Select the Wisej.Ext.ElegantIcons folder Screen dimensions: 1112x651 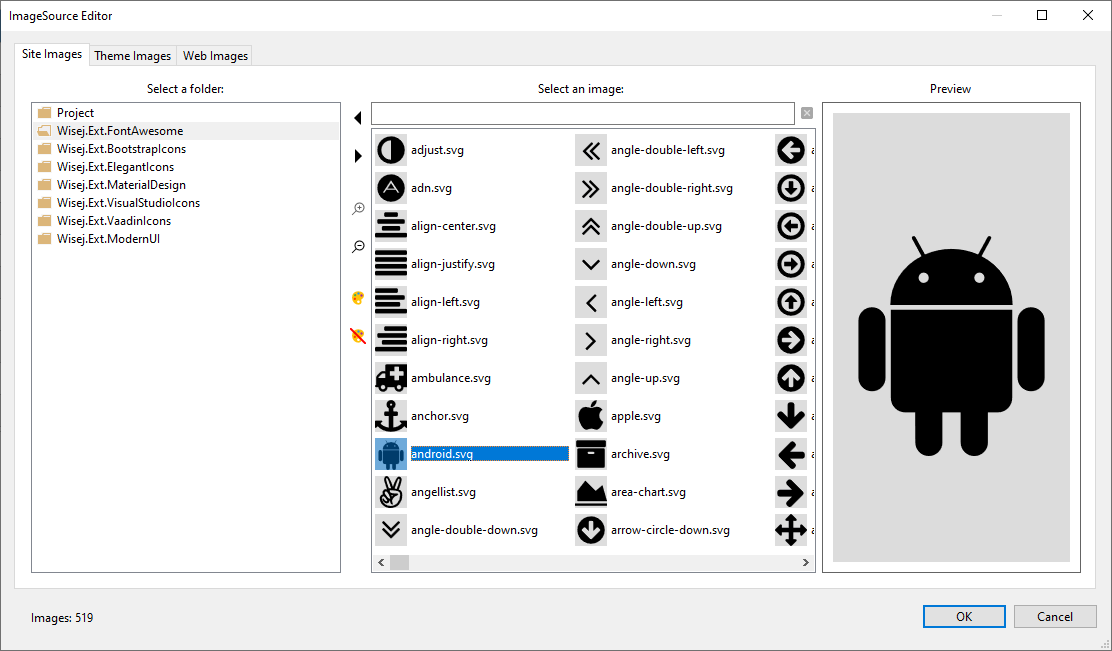pos(116,167)
